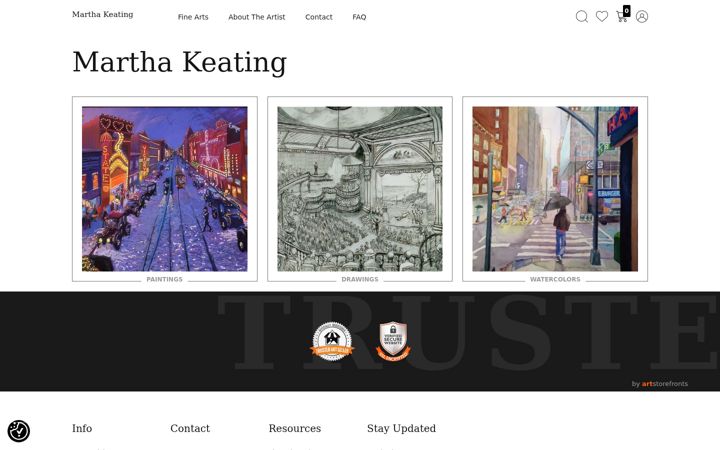This screenshot has height=450, width=720.
Task: Click the Verified Secure Website shield badge
Action: (x=393, y=341)
